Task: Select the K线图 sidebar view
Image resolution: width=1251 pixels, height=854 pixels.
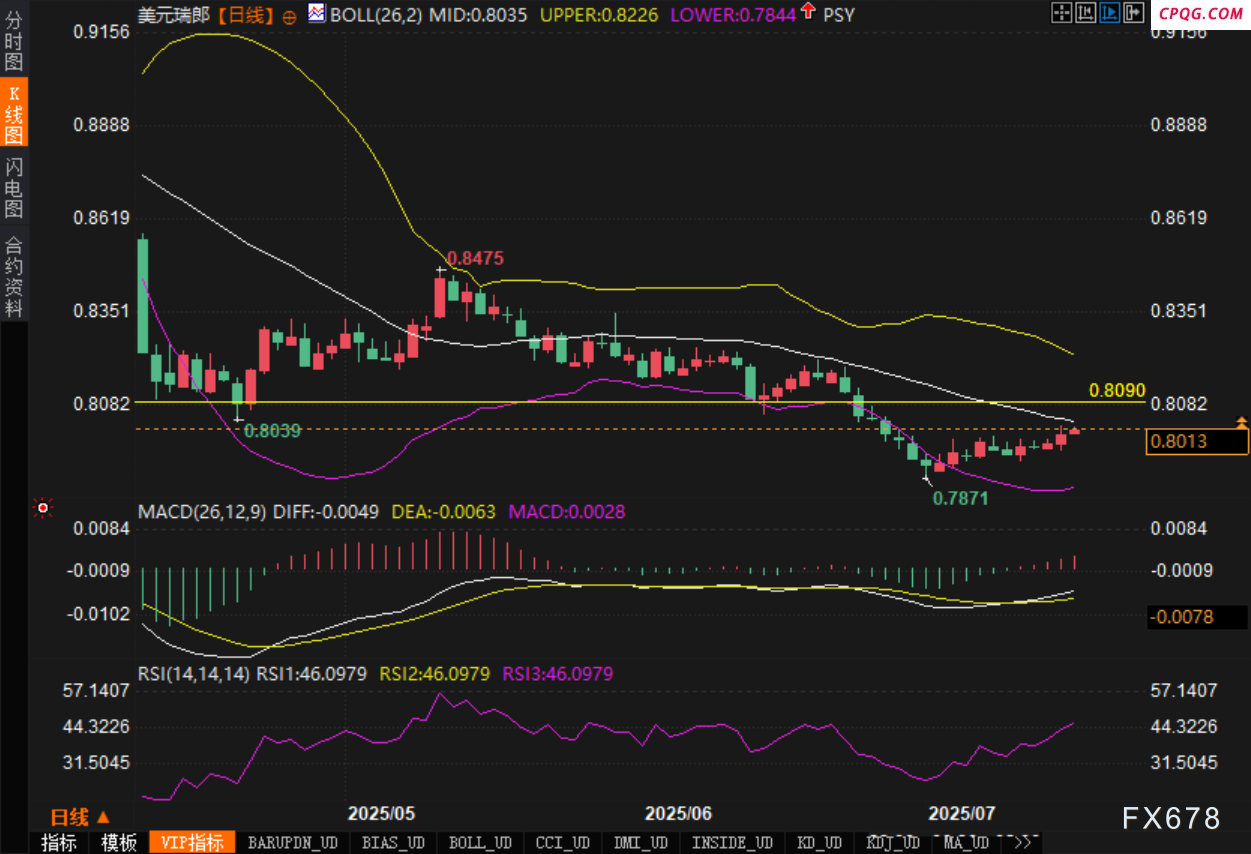Action: (x=14, y=115)
